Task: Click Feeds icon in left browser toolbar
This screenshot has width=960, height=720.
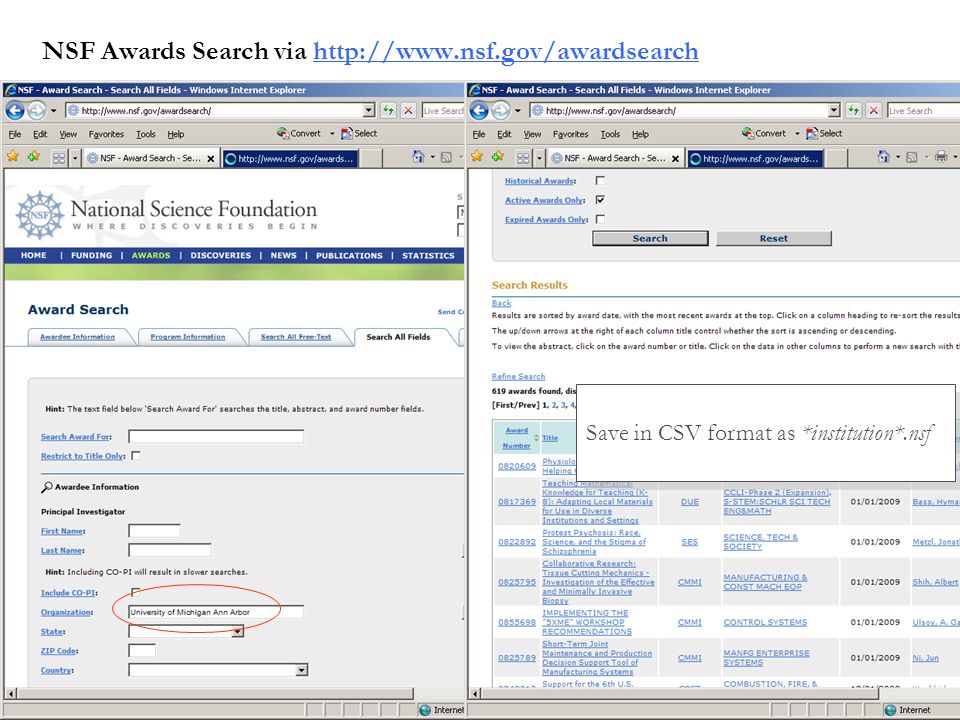Action: (x=446, y=157)
